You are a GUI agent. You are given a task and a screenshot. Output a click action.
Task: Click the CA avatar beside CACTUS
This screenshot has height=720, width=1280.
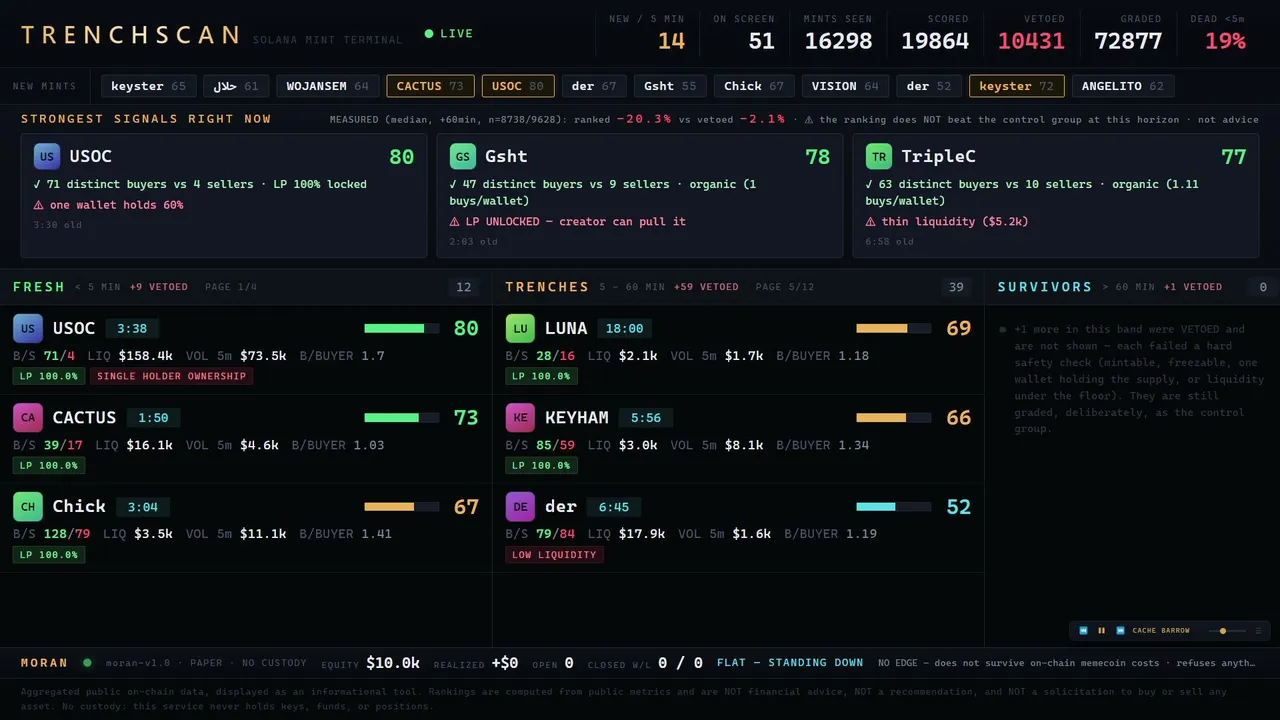coord(28,417)
